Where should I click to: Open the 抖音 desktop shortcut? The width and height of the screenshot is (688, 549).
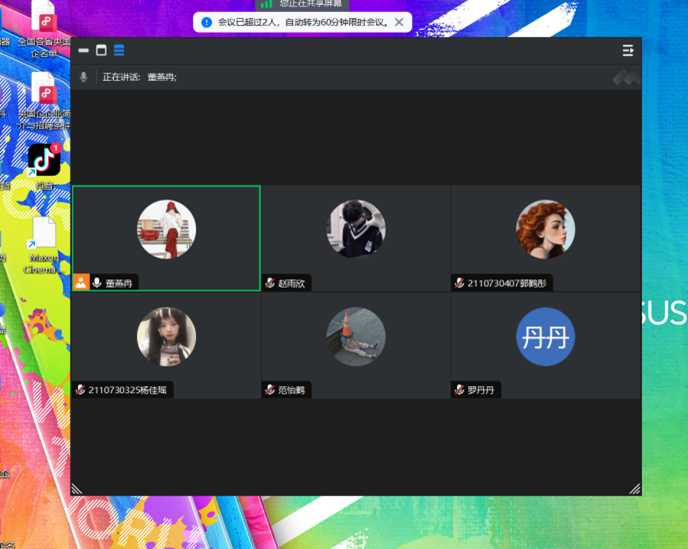44,167
